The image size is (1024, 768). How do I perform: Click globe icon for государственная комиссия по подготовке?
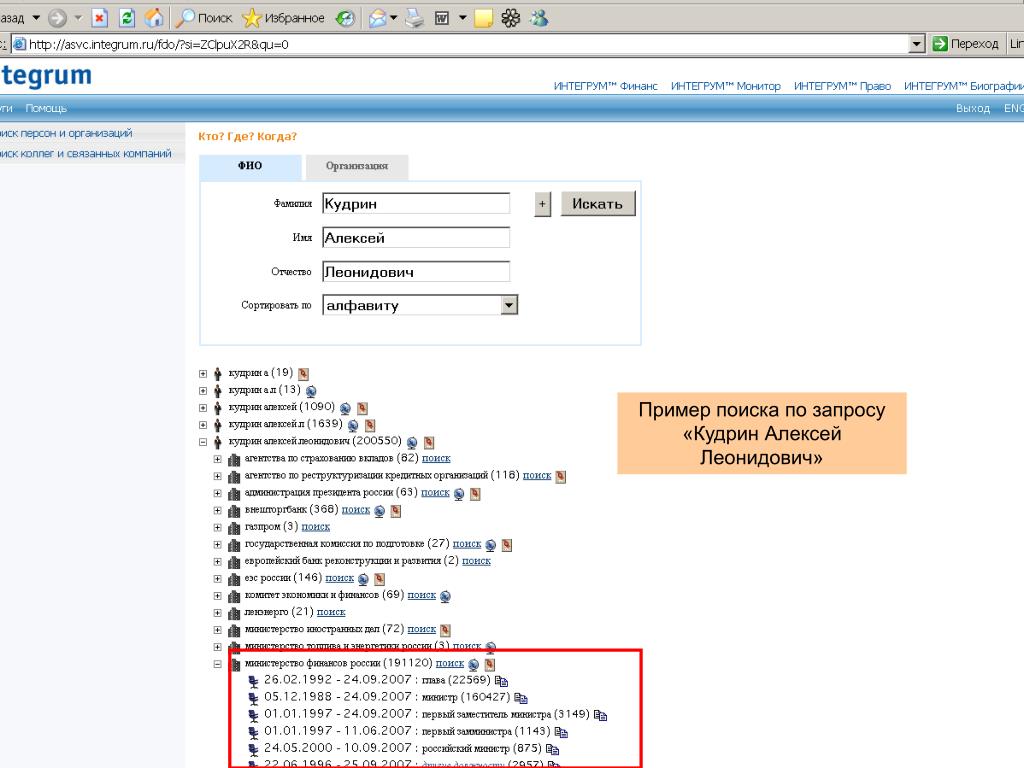tap(490, 545)
